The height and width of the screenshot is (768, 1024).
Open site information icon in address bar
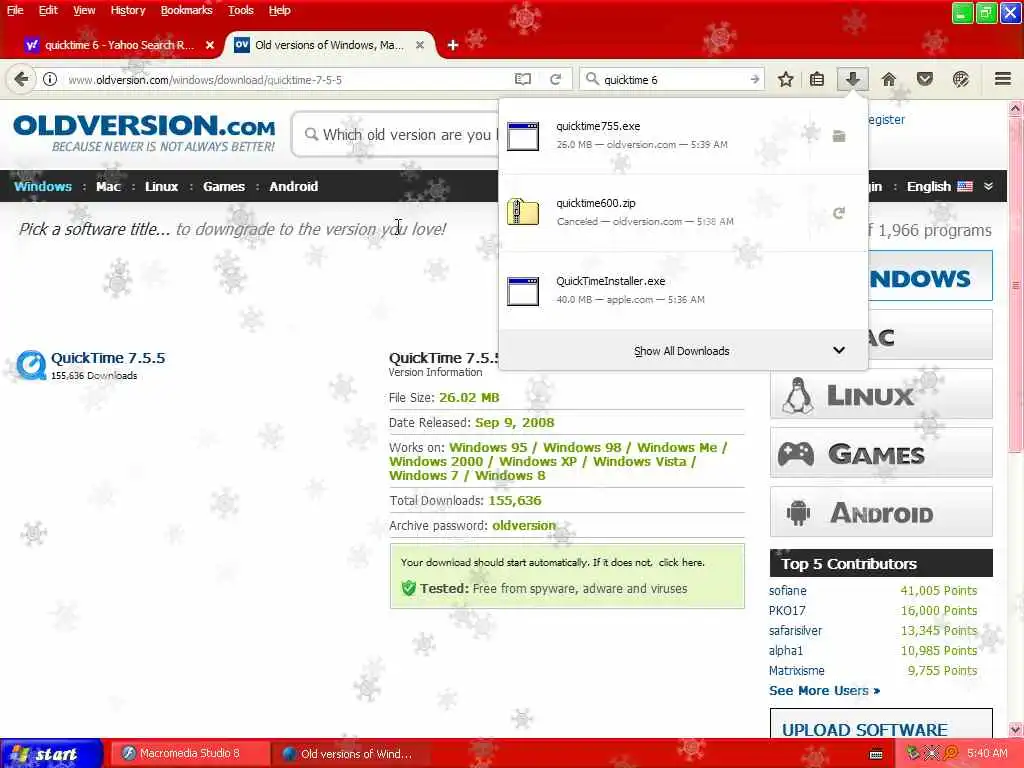(50, 80)
